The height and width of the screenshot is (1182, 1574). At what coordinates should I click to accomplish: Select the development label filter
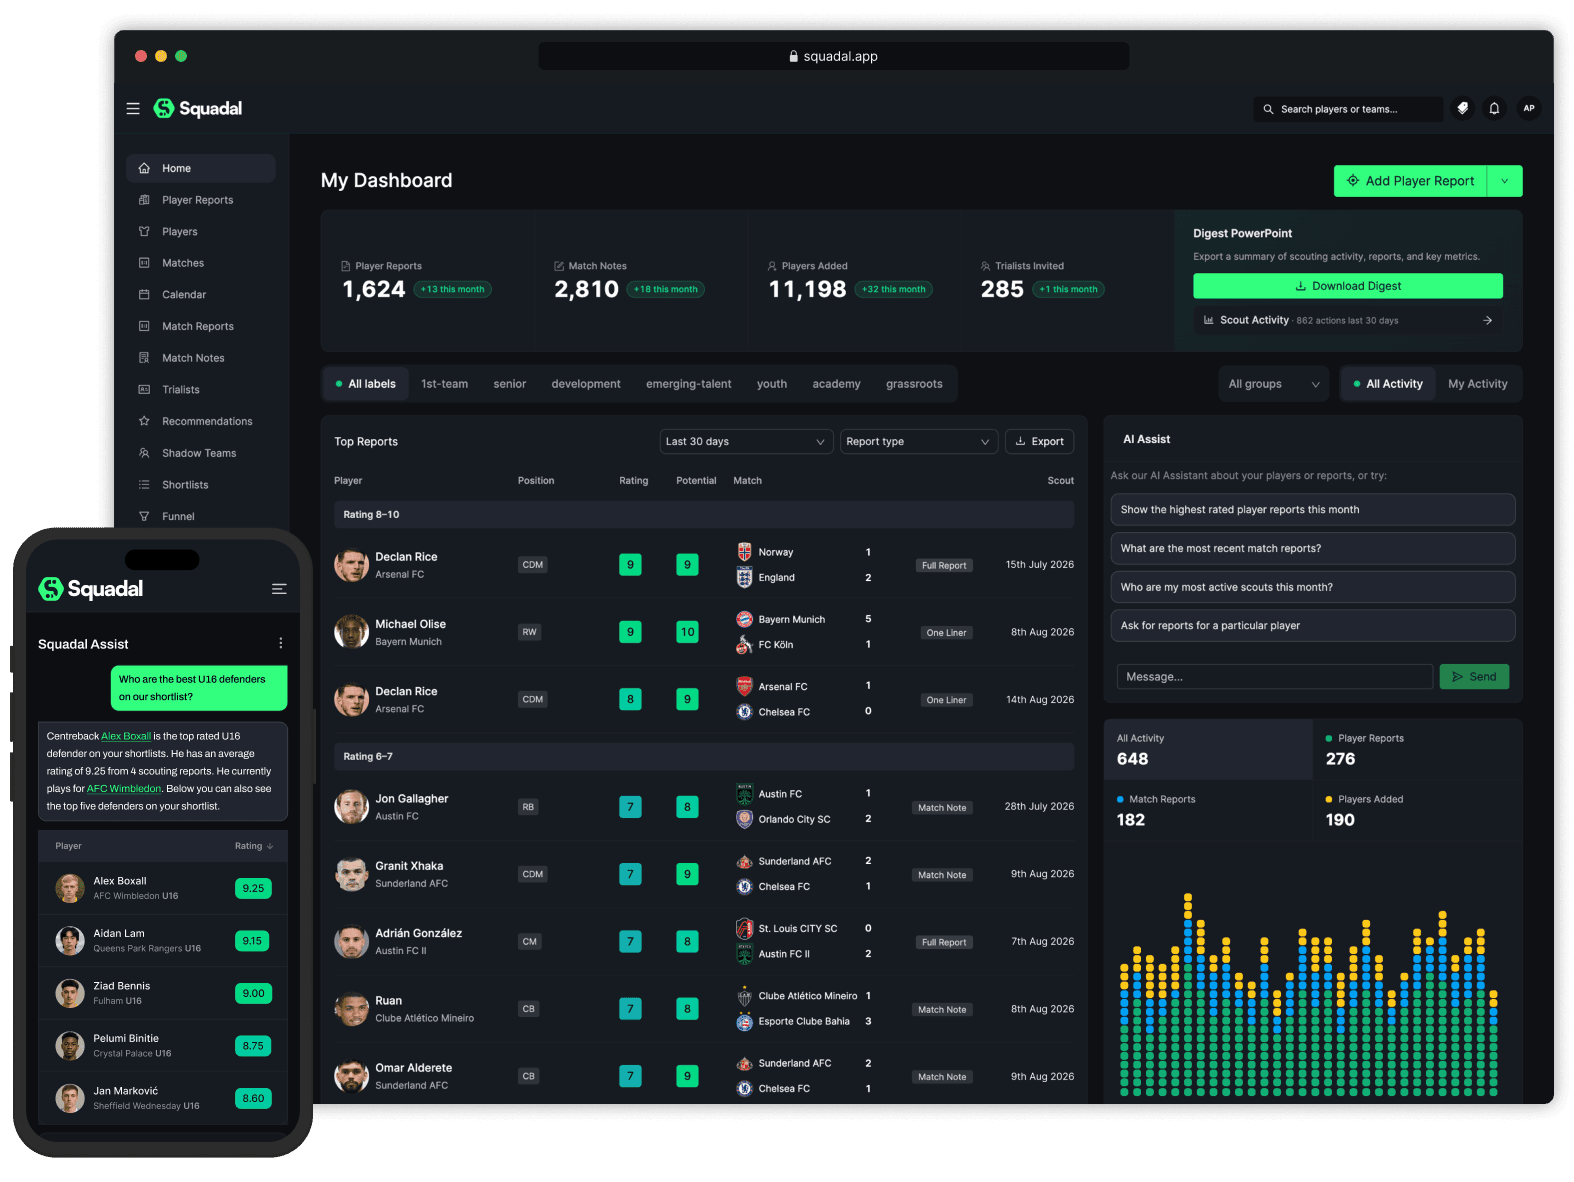point(586,384)
